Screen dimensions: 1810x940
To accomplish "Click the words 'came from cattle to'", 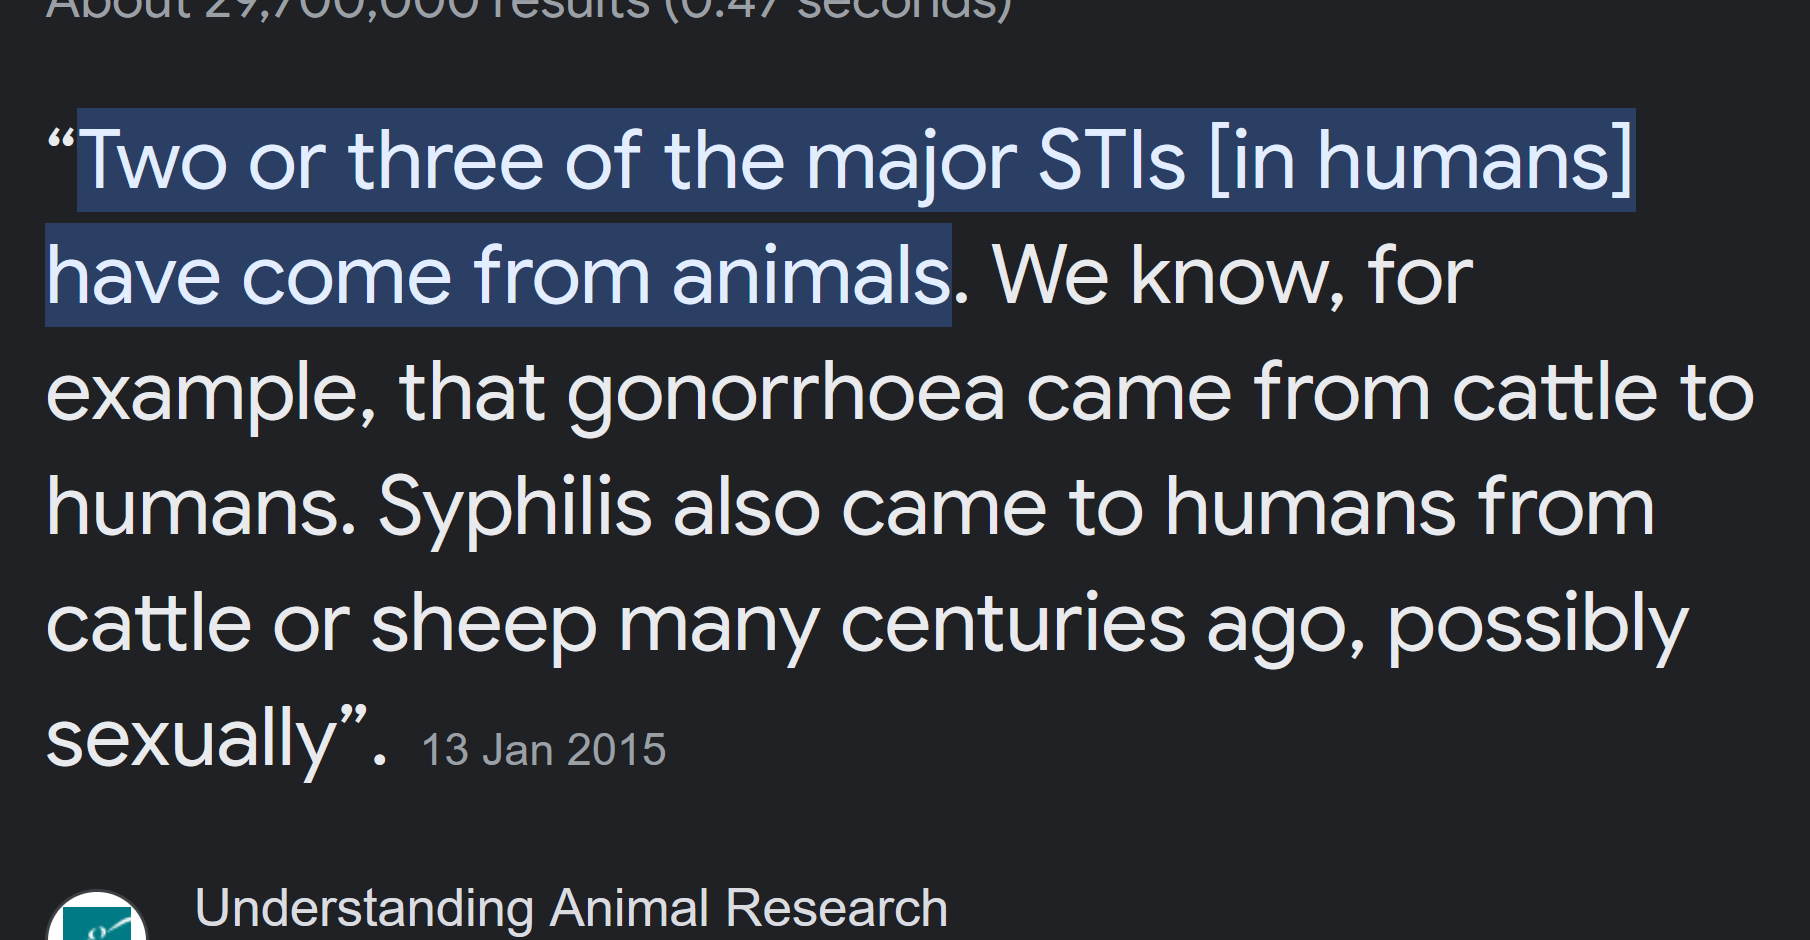I will [1390, 392].
